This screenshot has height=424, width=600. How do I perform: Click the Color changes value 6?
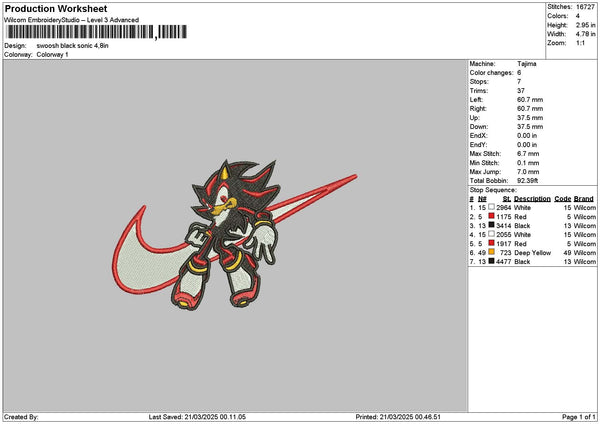tap(519, 73)
